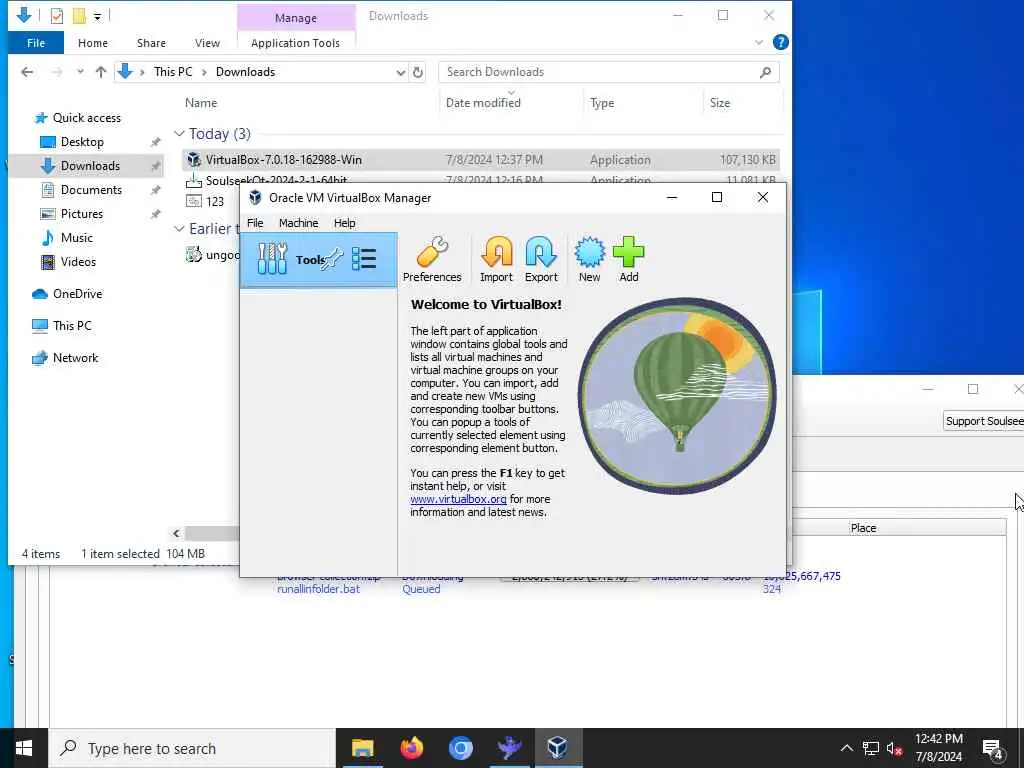This screenshot has height=768, width=1024.
Task: Click the Properties quick access icon
Action: [57, 16]
